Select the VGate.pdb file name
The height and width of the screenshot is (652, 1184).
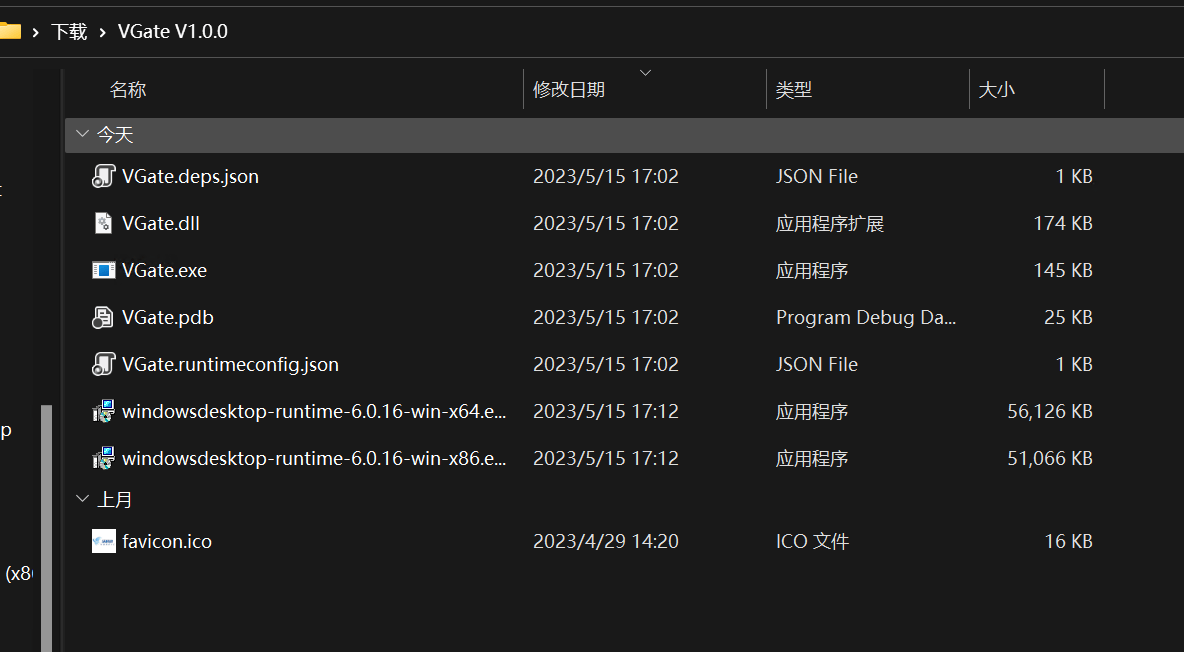(x=168, y=317)
